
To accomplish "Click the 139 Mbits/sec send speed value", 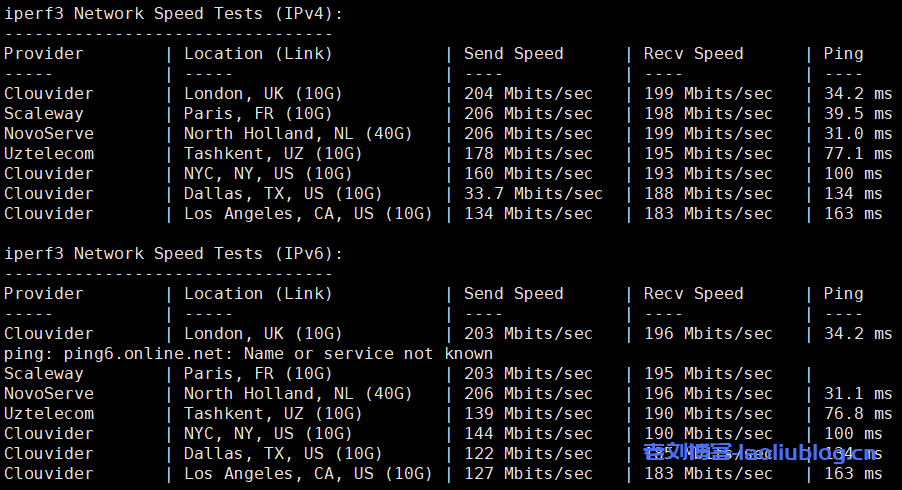I will (x=528, y=413).
